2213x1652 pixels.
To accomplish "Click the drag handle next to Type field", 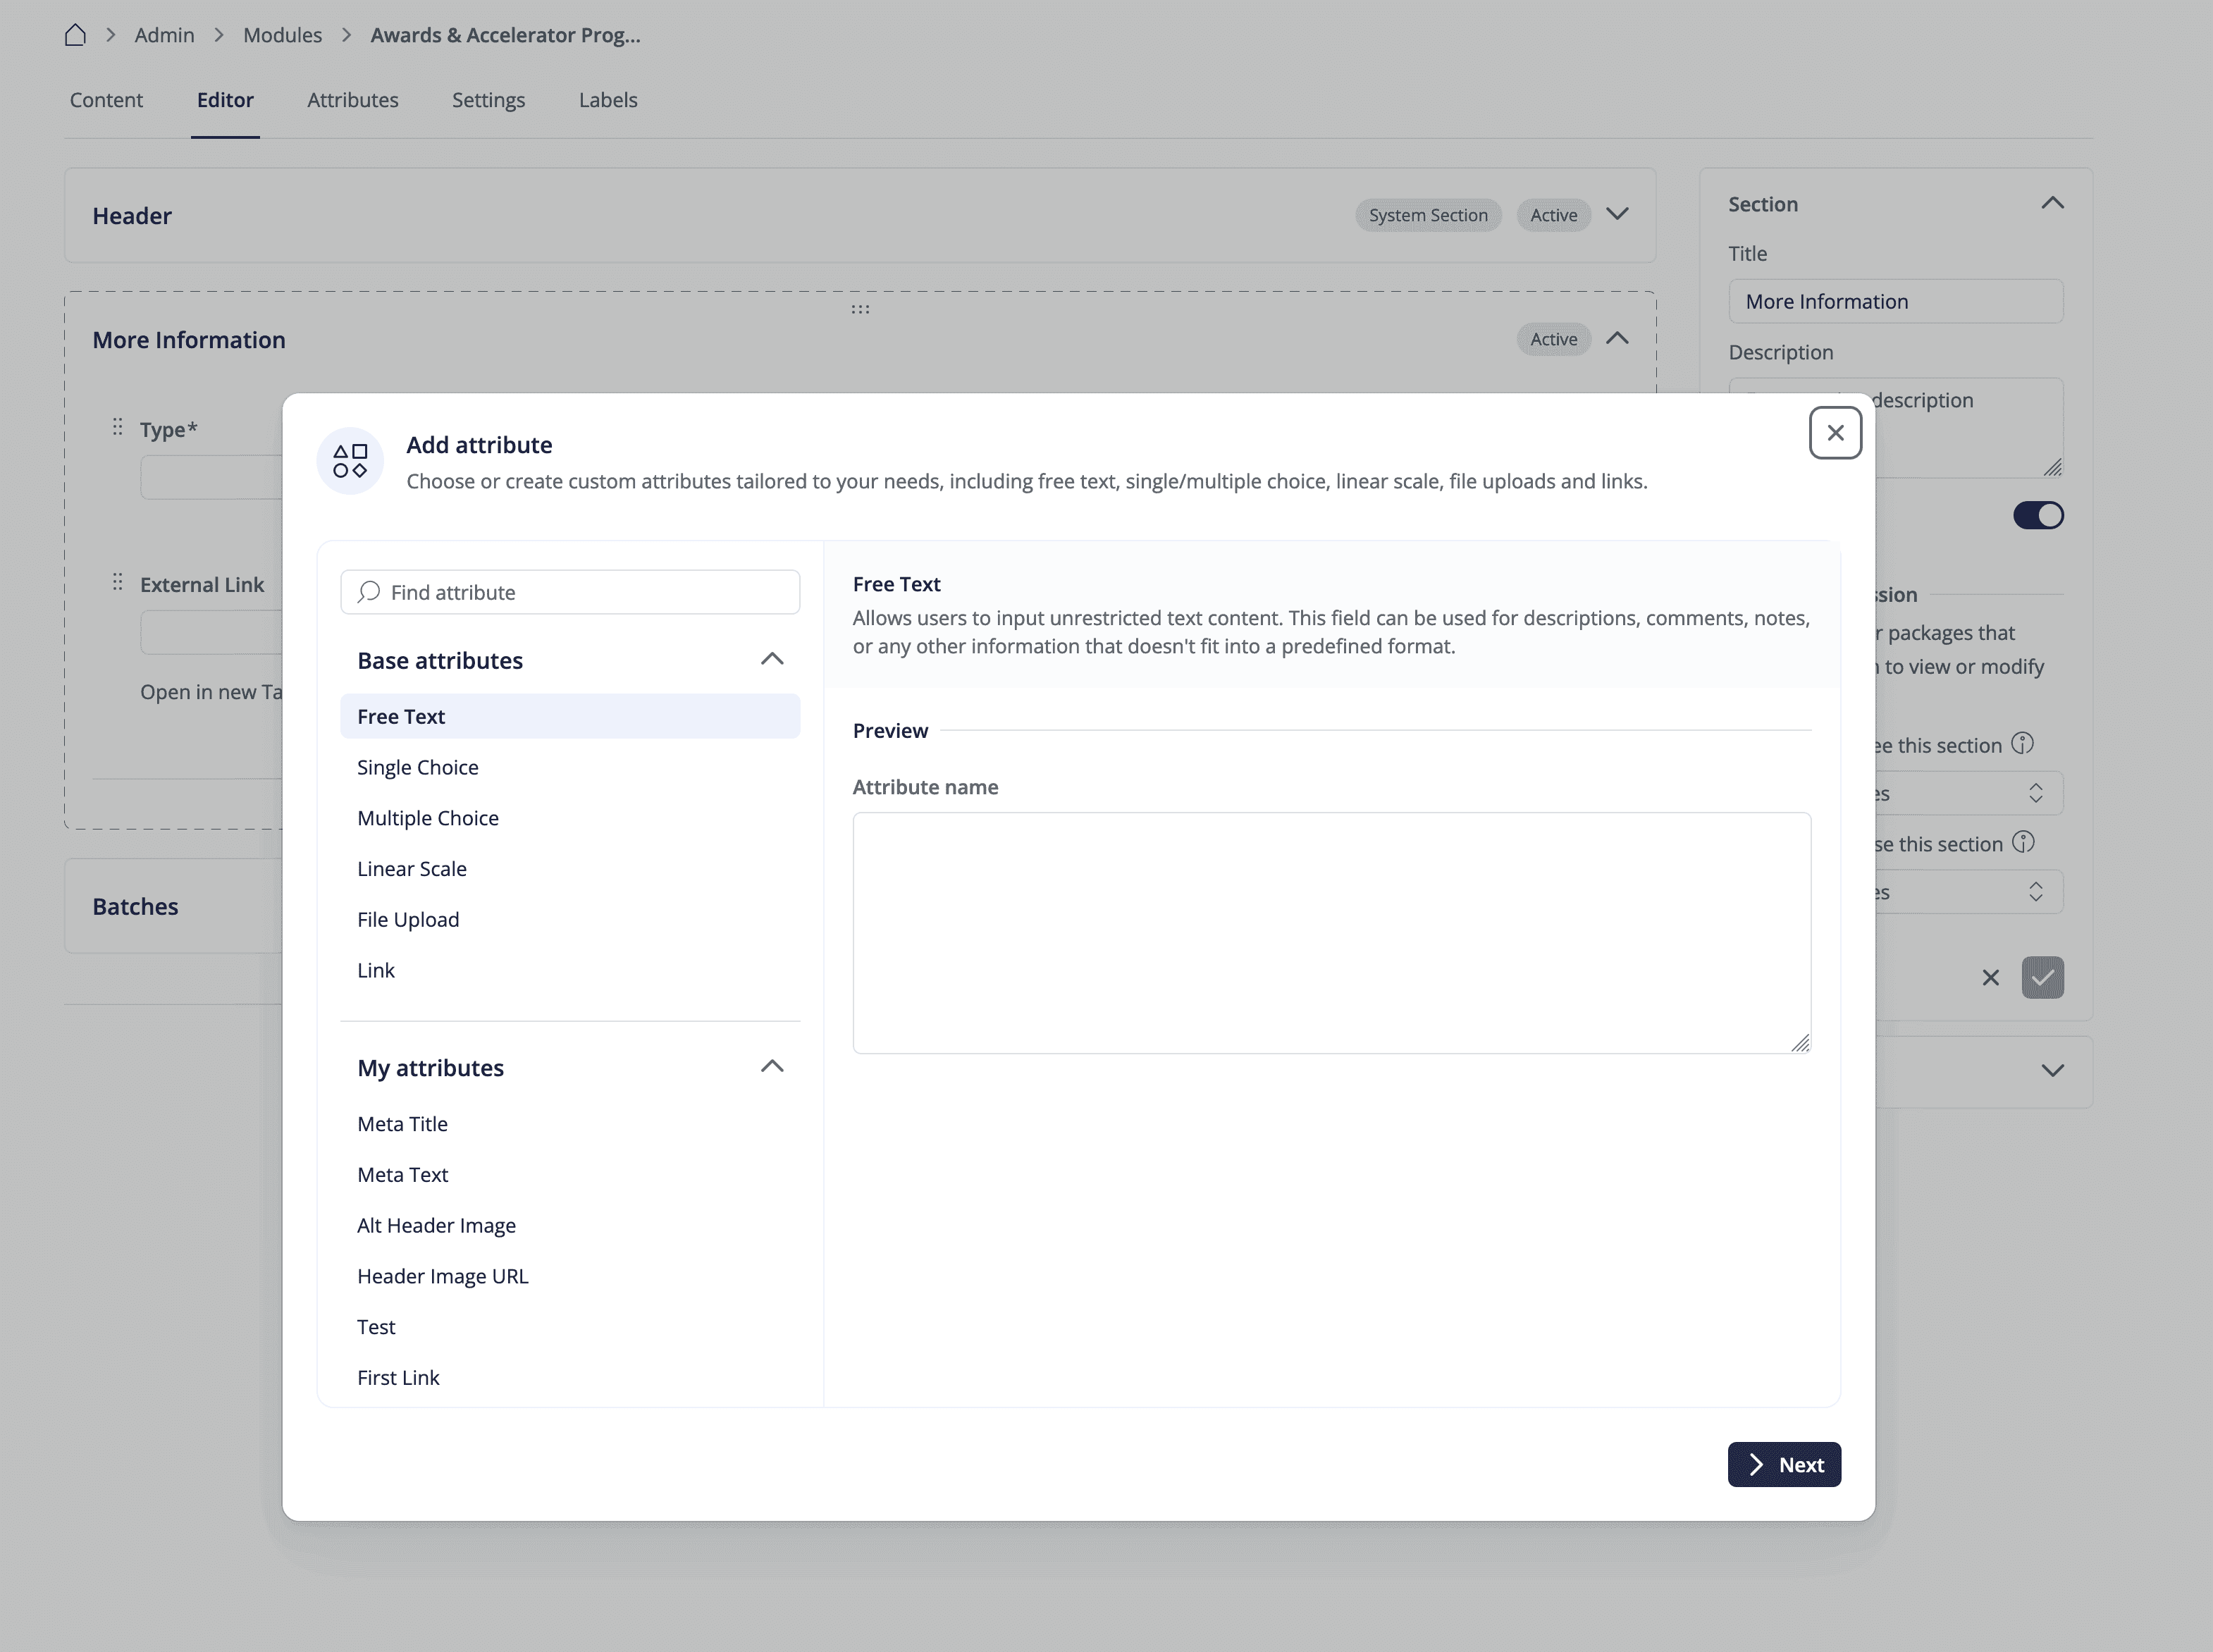I will (118, 428).
